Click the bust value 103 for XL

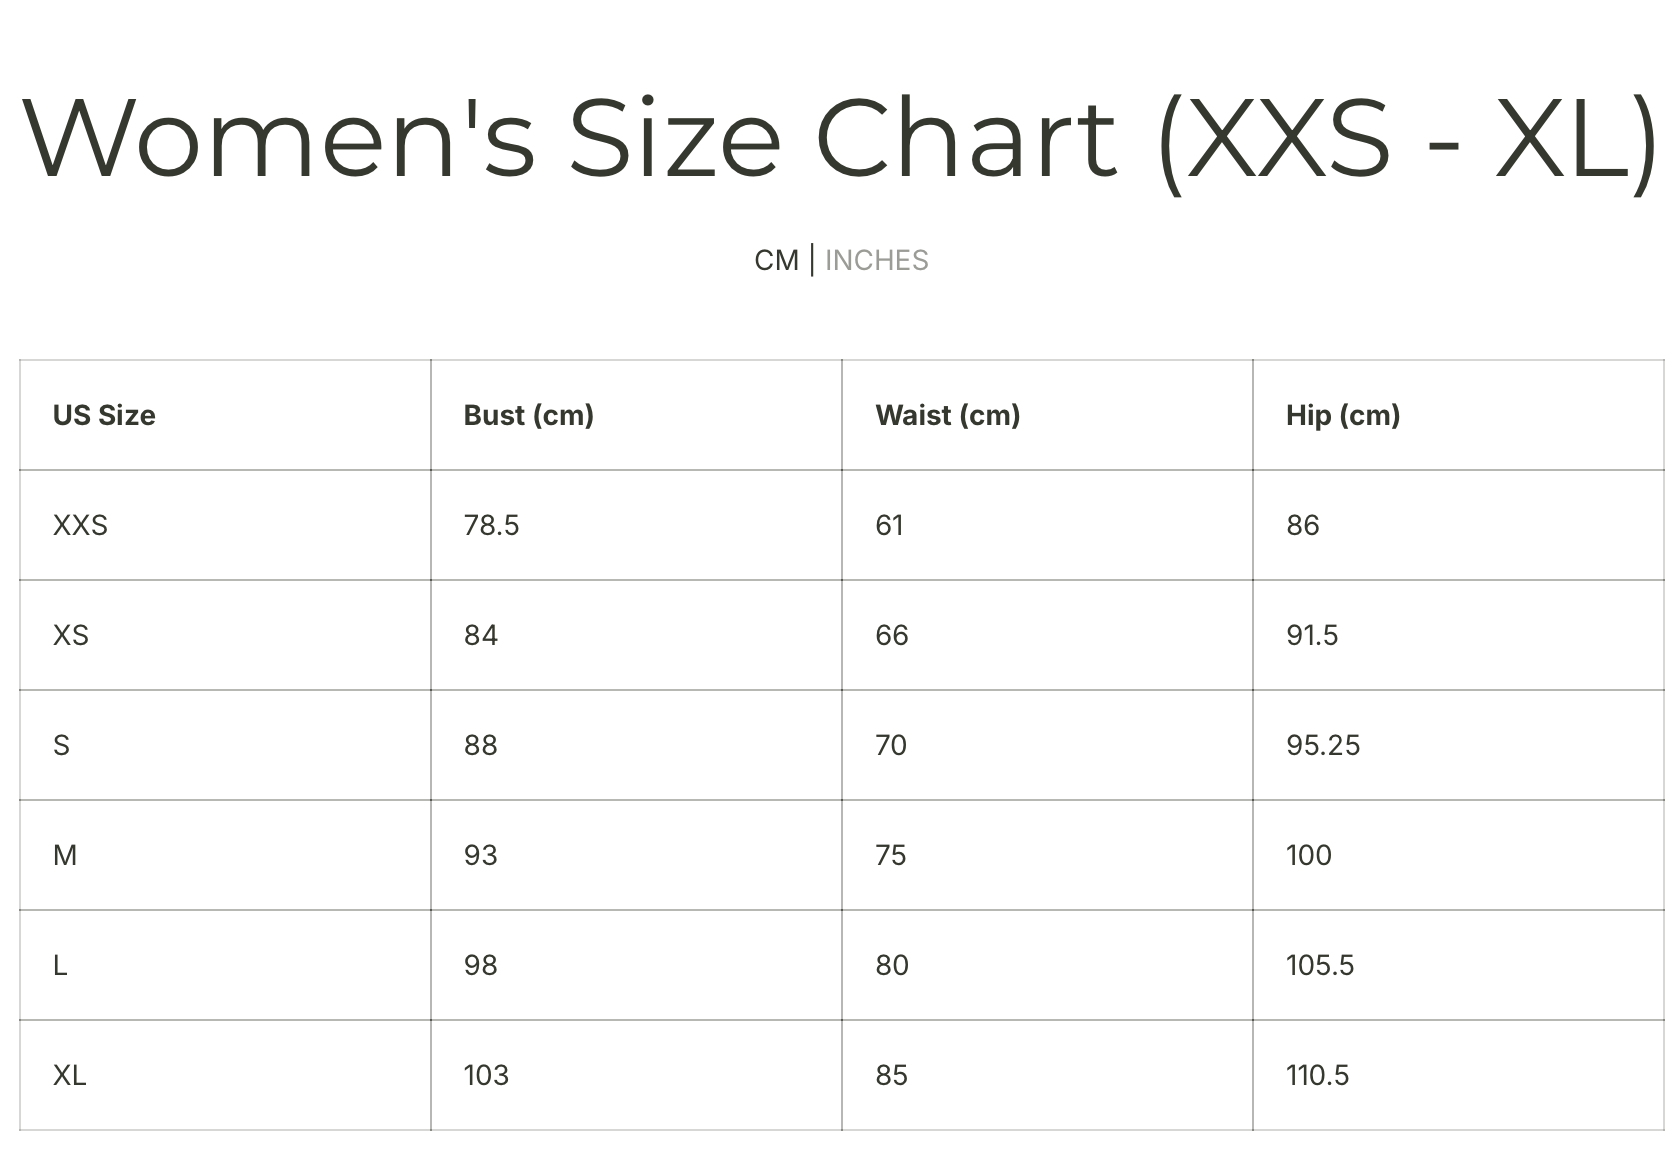pos(486,1075)
